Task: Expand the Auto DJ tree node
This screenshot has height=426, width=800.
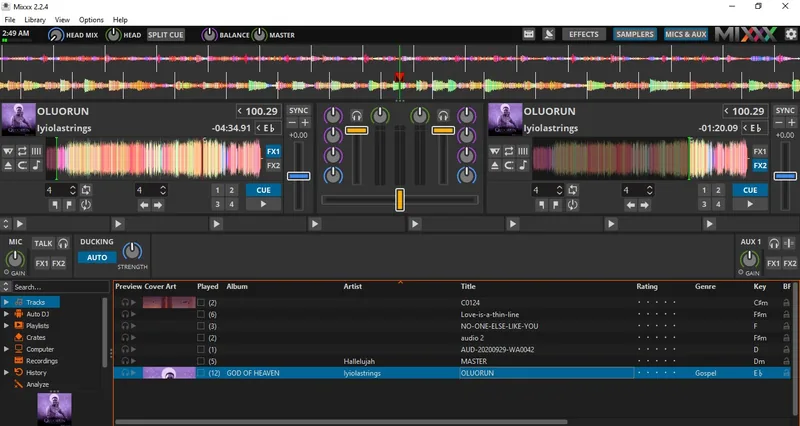Action: [x=6, y=314]
